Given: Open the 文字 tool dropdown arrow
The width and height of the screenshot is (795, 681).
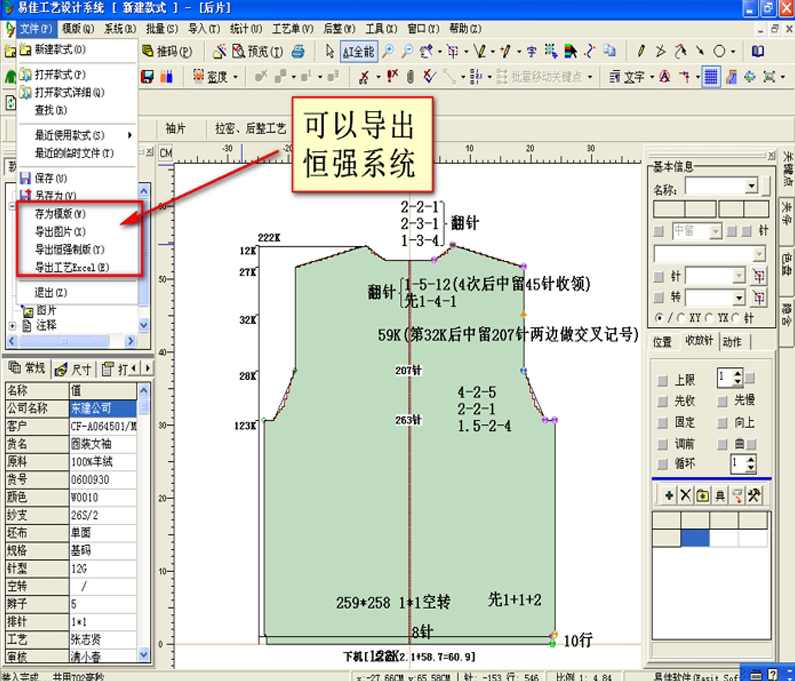Looking at the screenshot, I should tap(652, 77).
